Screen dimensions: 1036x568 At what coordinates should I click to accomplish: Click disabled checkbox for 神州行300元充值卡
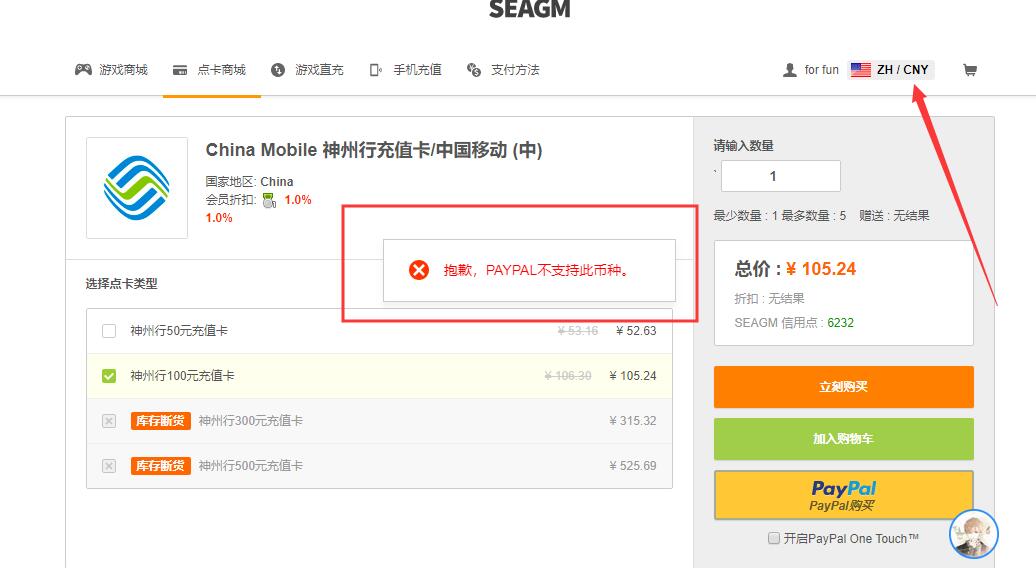[109, 421]
